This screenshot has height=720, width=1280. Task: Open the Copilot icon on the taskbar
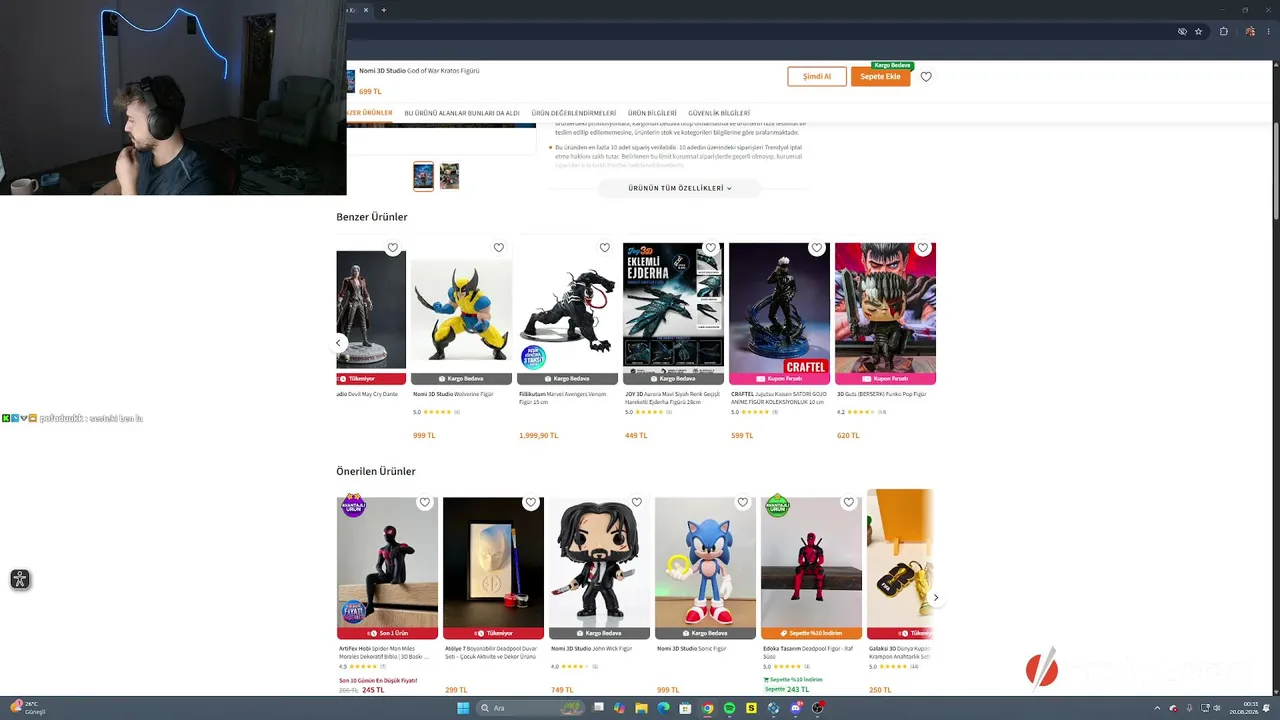[x=619, y=708]
